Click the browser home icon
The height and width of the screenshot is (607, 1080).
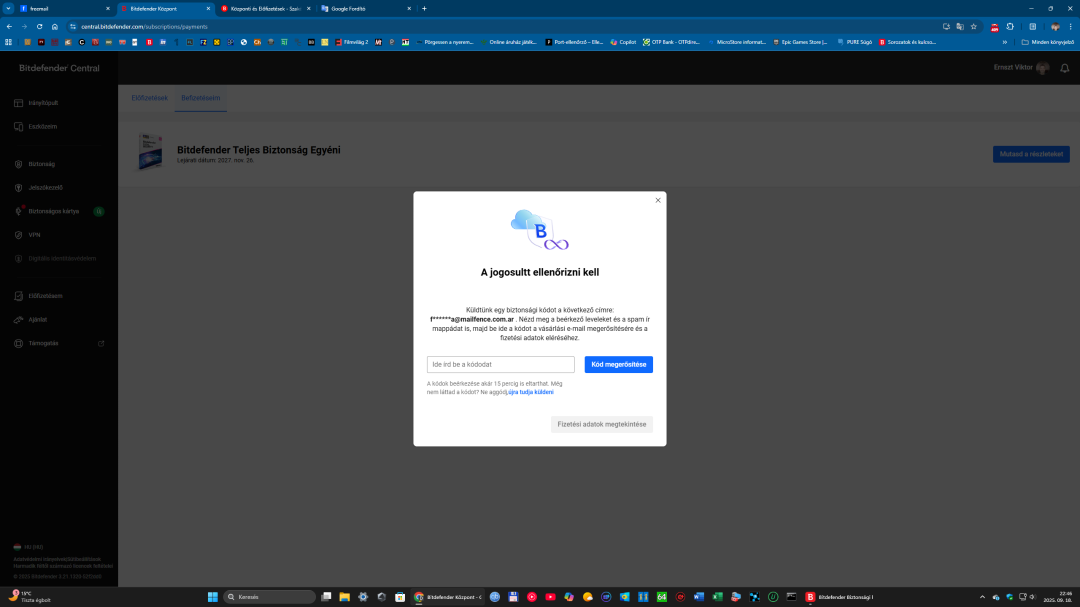click(54, 27)
